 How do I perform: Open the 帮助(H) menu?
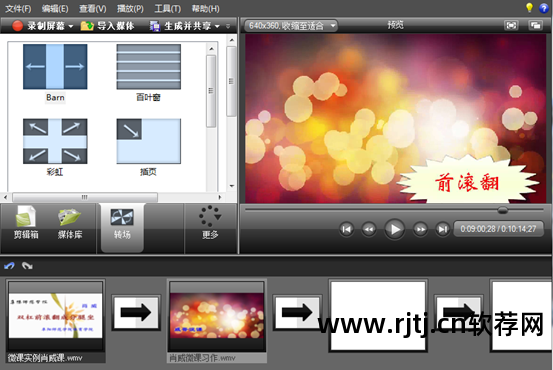tap(205, 8)
